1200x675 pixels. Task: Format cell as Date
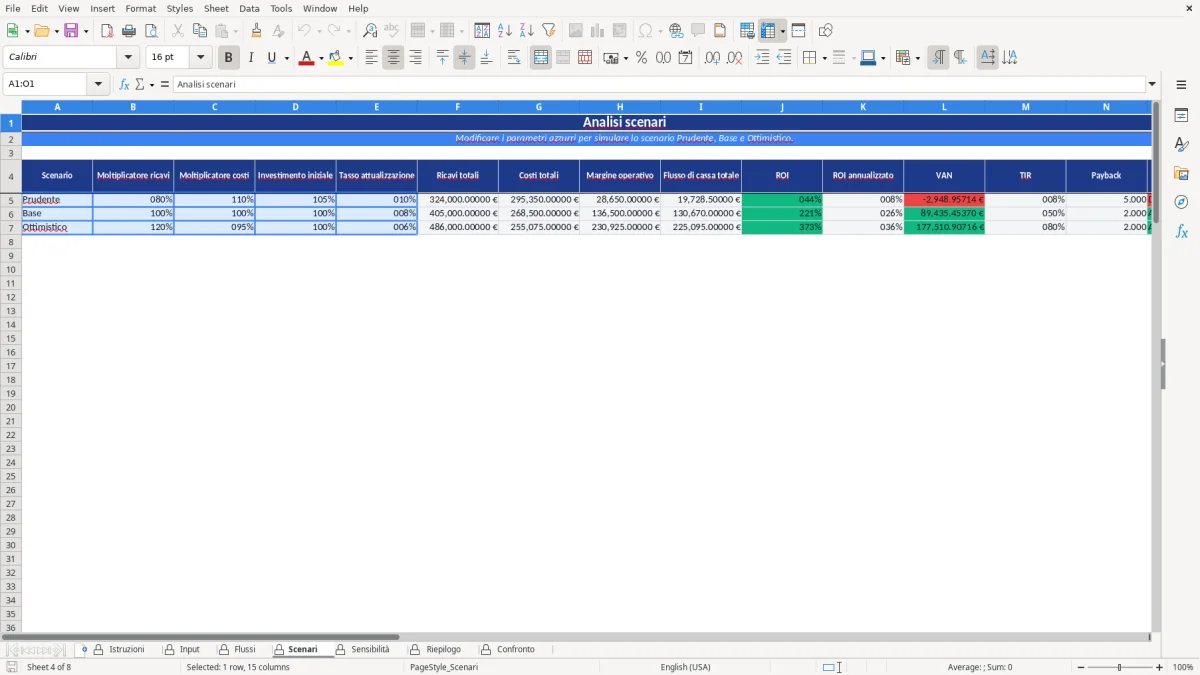[685, 58]
